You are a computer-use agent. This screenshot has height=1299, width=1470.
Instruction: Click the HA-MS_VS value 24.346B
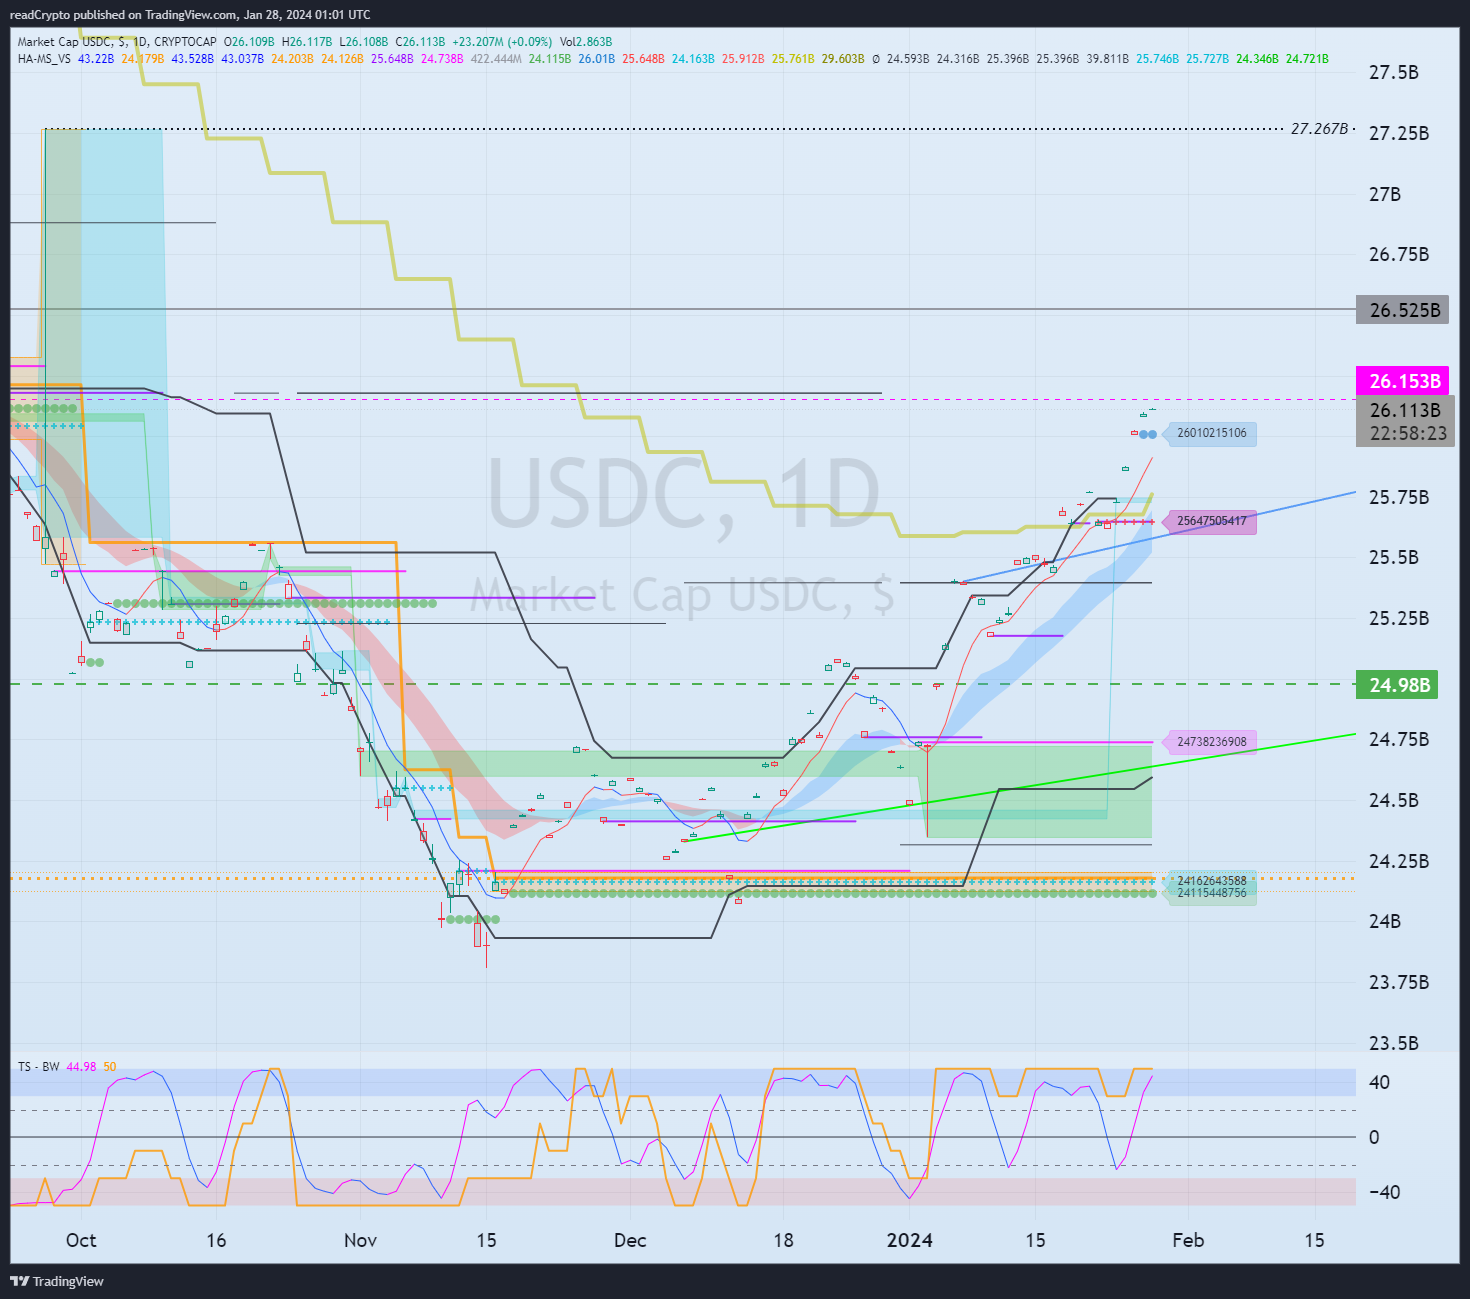pyautogui.click(x=1258, y=59)
